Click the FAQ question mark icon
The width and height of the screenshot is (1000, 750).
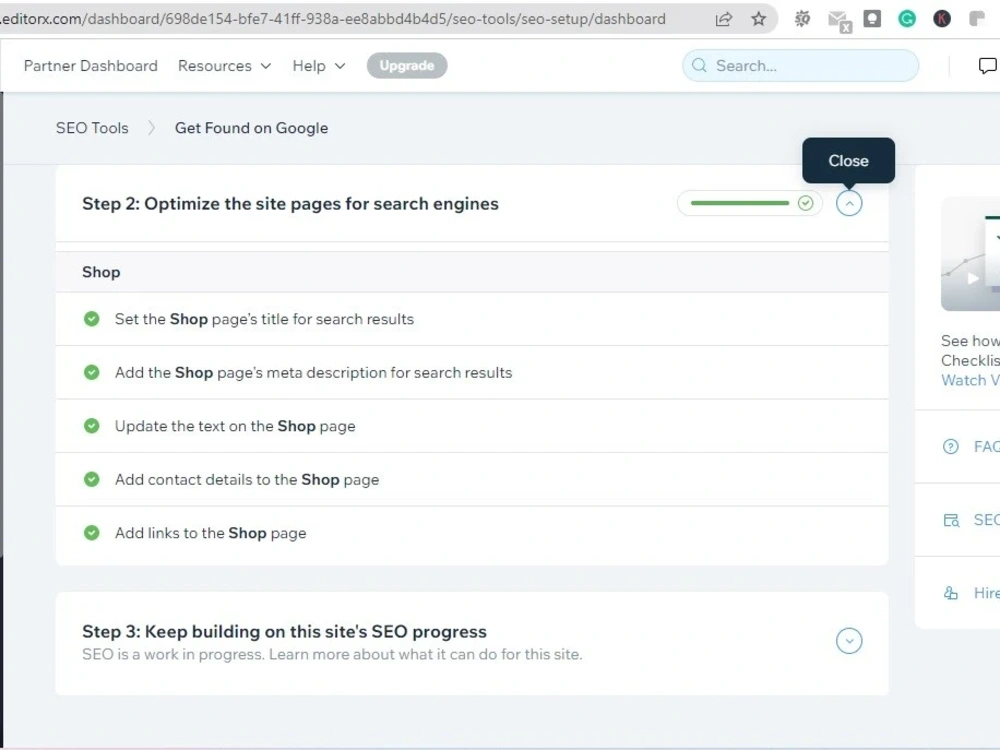click(x=950, y=446)
